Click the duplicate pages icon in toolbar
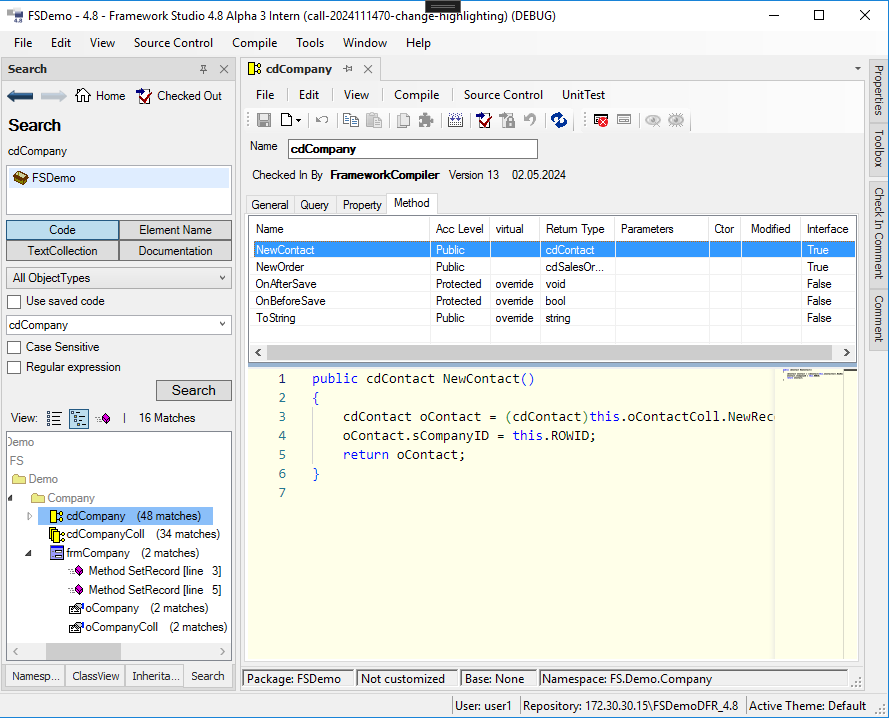Image resolution: width=889 pixels, height=718 pixels. point(404,120)
